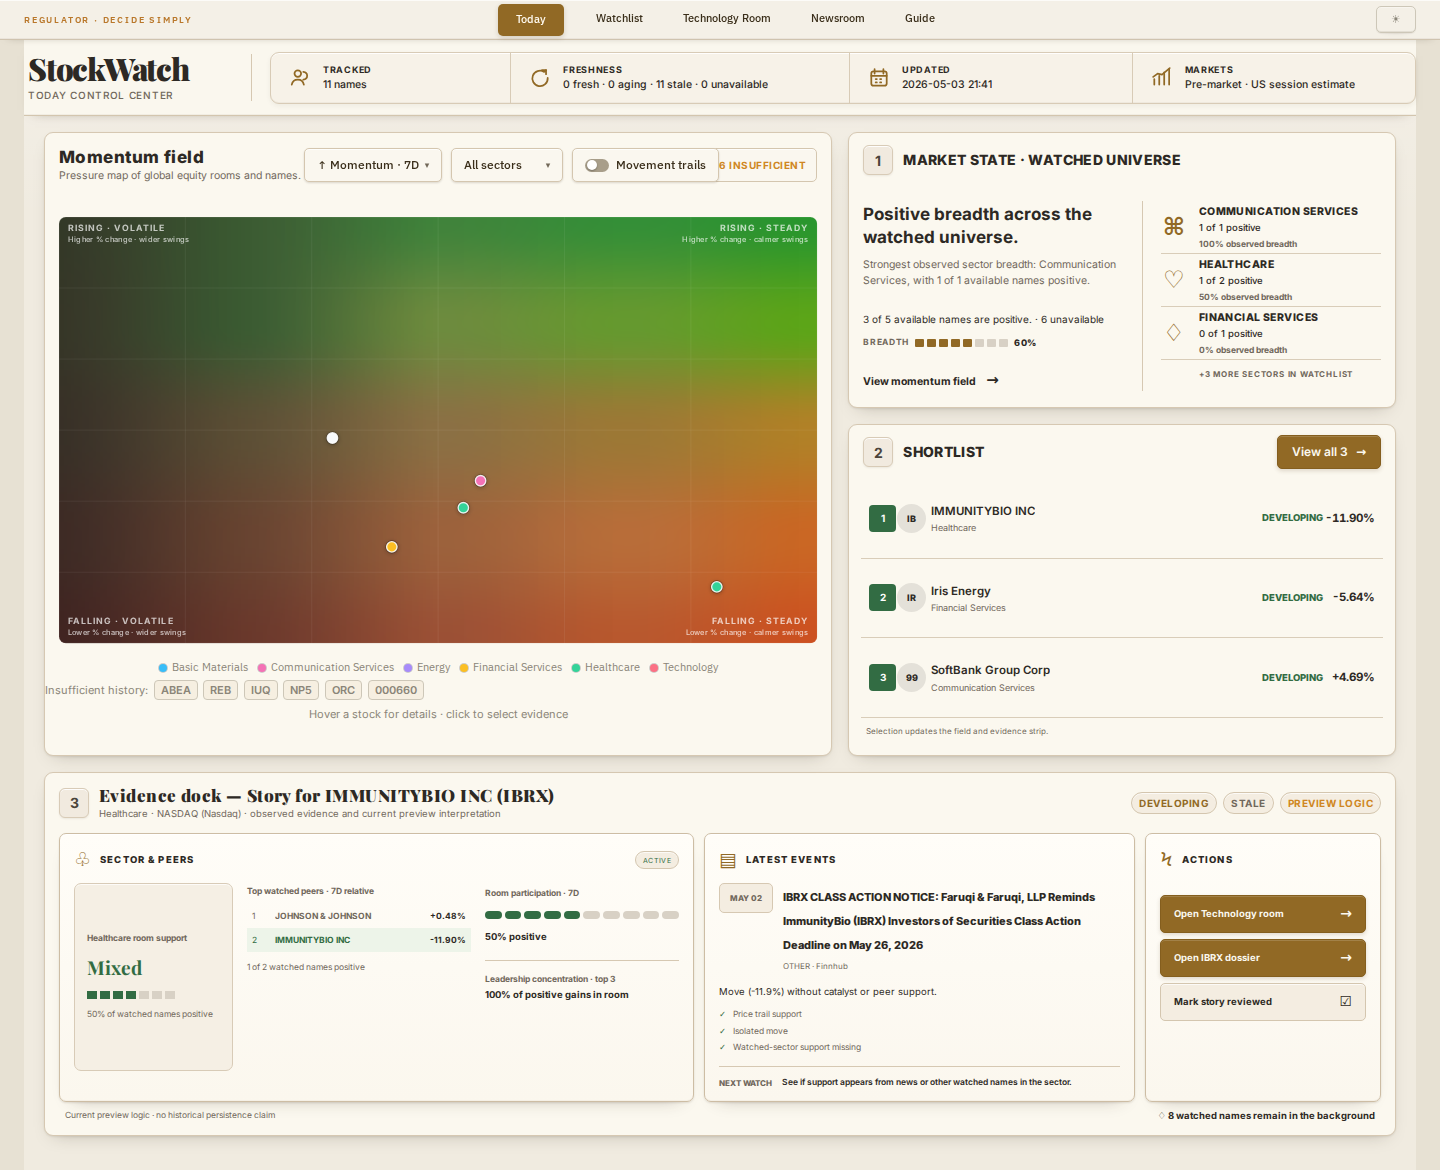Click the Room participation 7D progress bar
This screenshot has width=1440, height=1170.
click(x=582, y=915)
